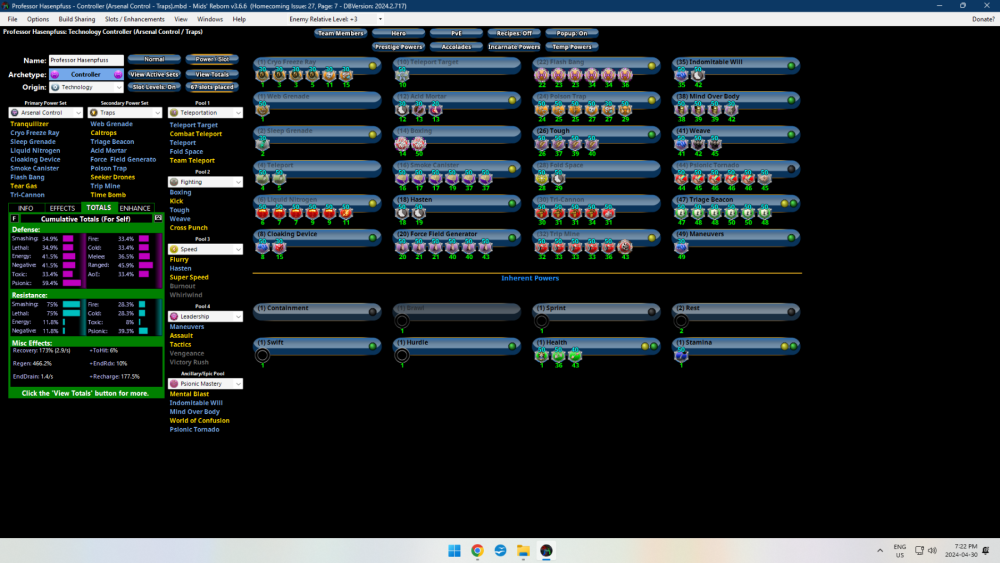The height and width of the screenshot is (563, 1000).
Task: Toggle the Maneuvers power active indicator
Action: click(x=791, y=238)
